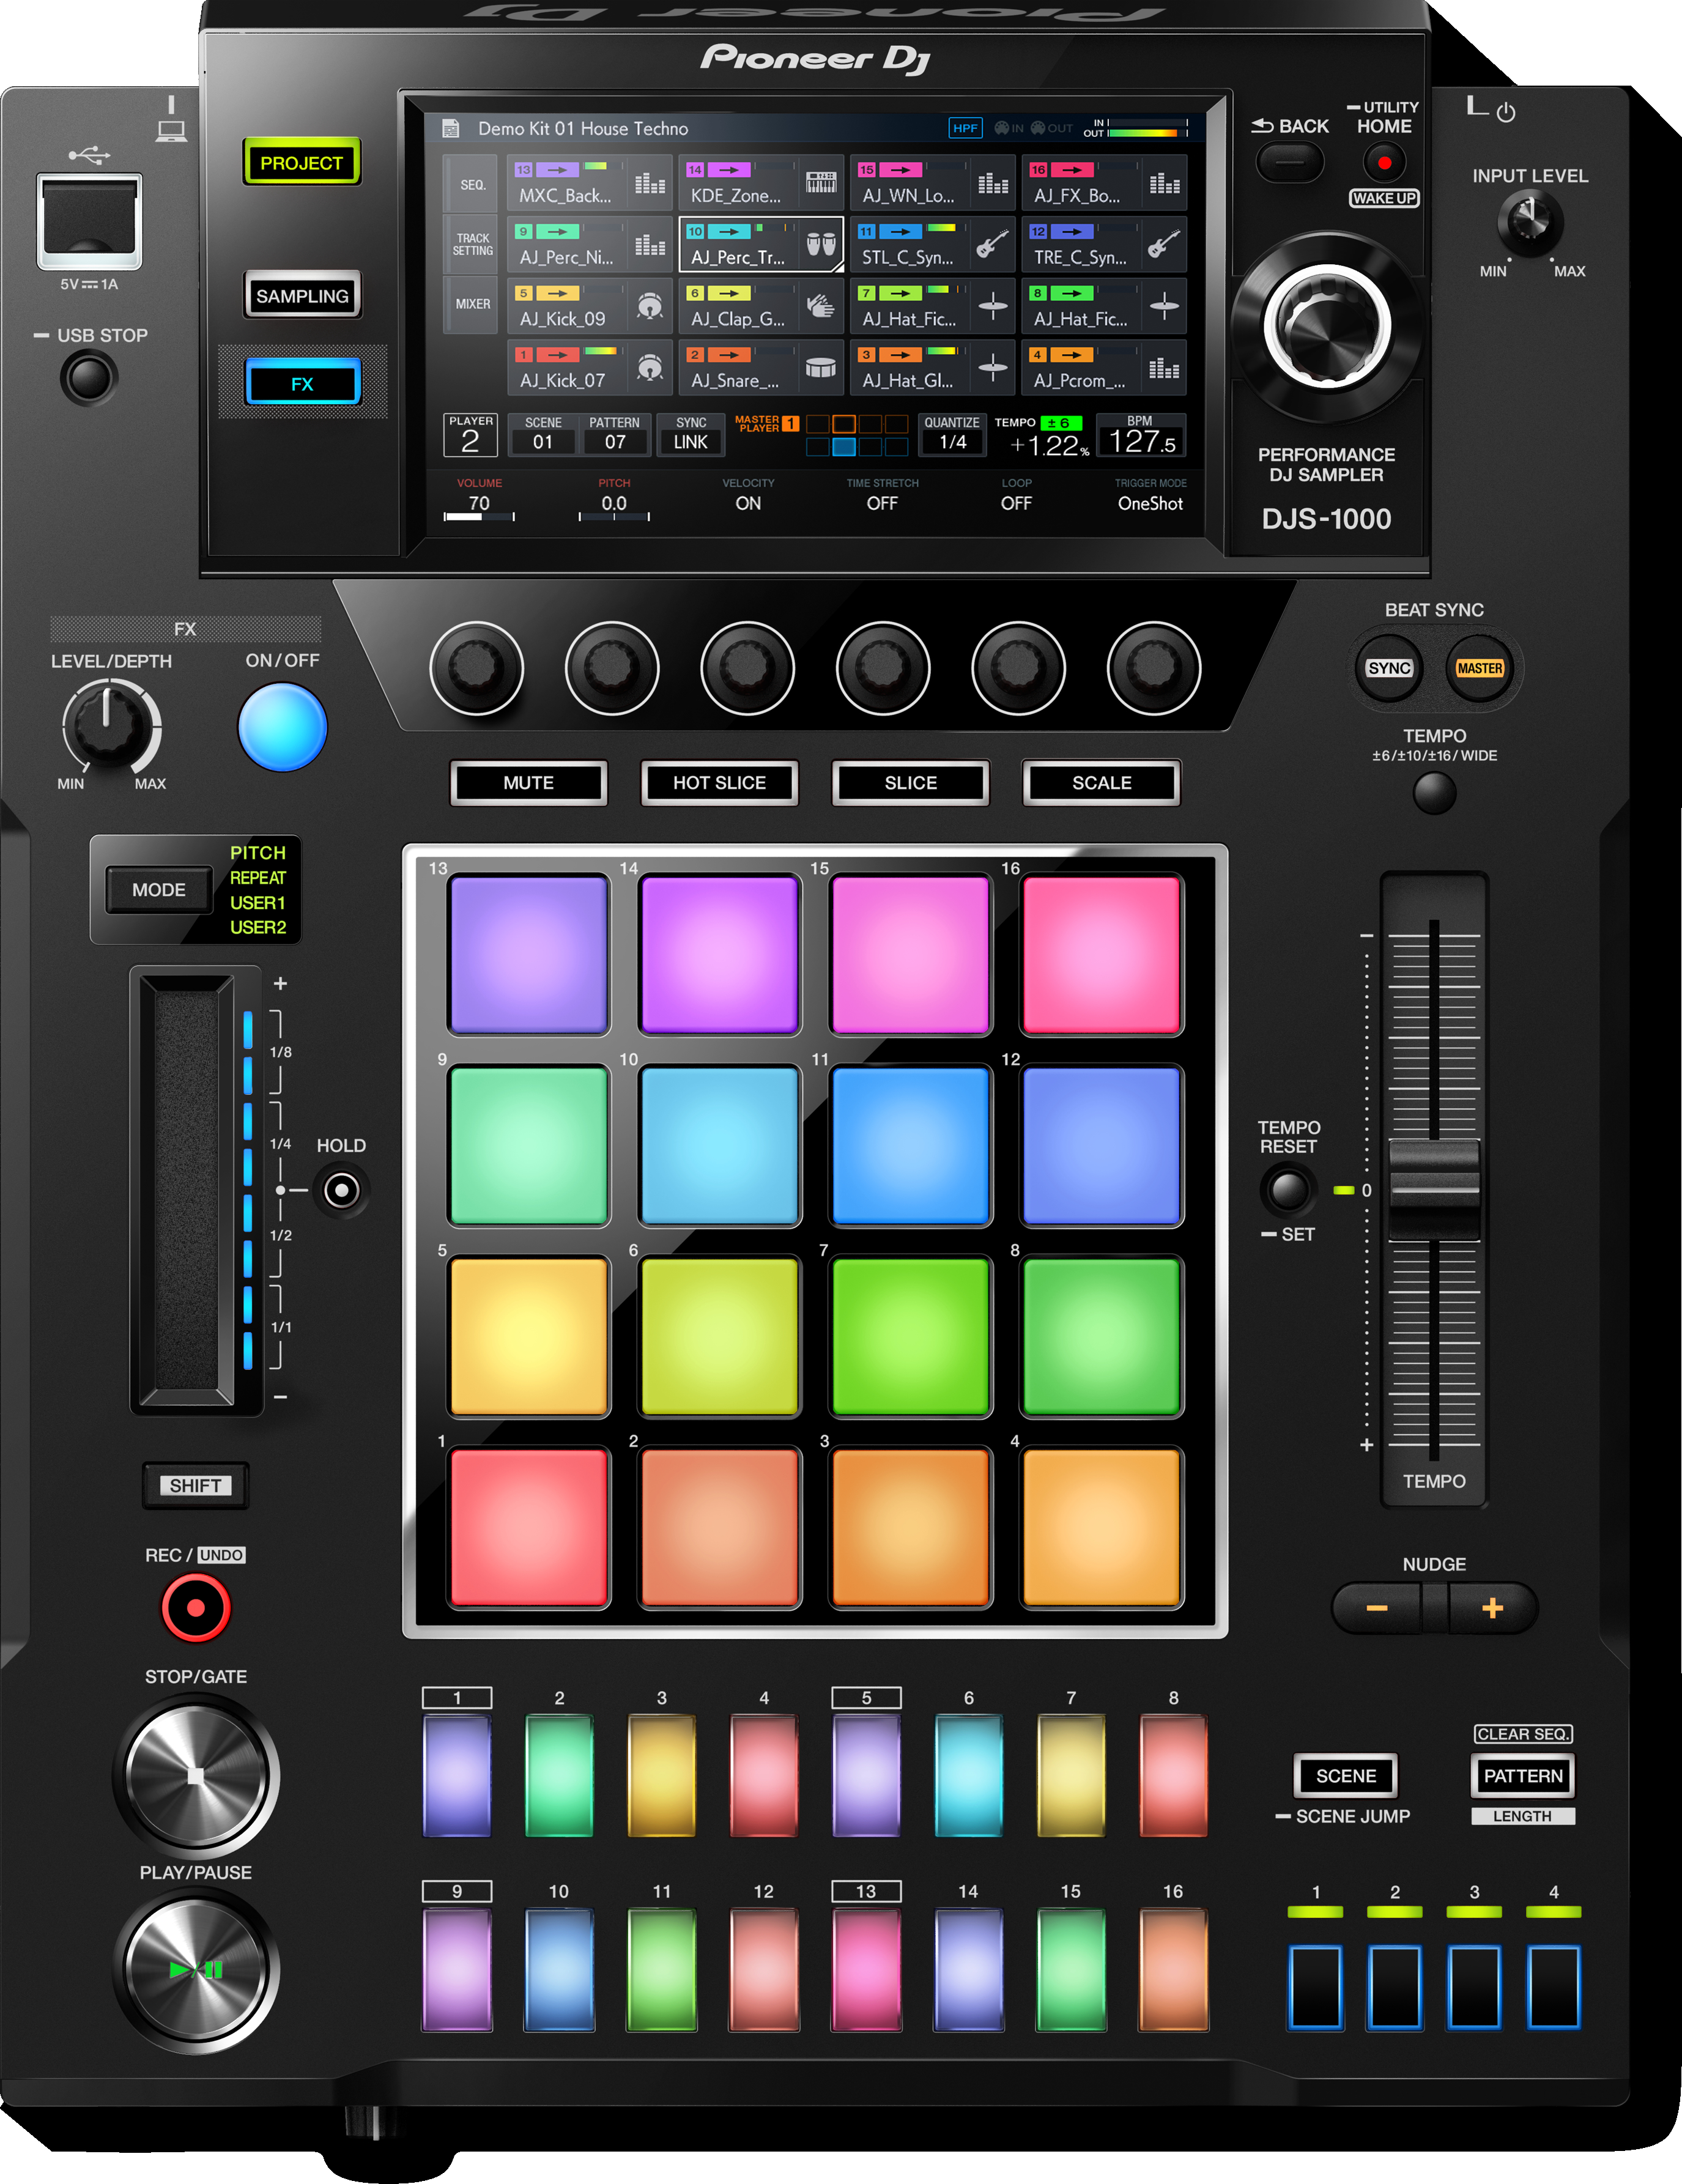Open the PROJECT screen

[x=302, y=162]
